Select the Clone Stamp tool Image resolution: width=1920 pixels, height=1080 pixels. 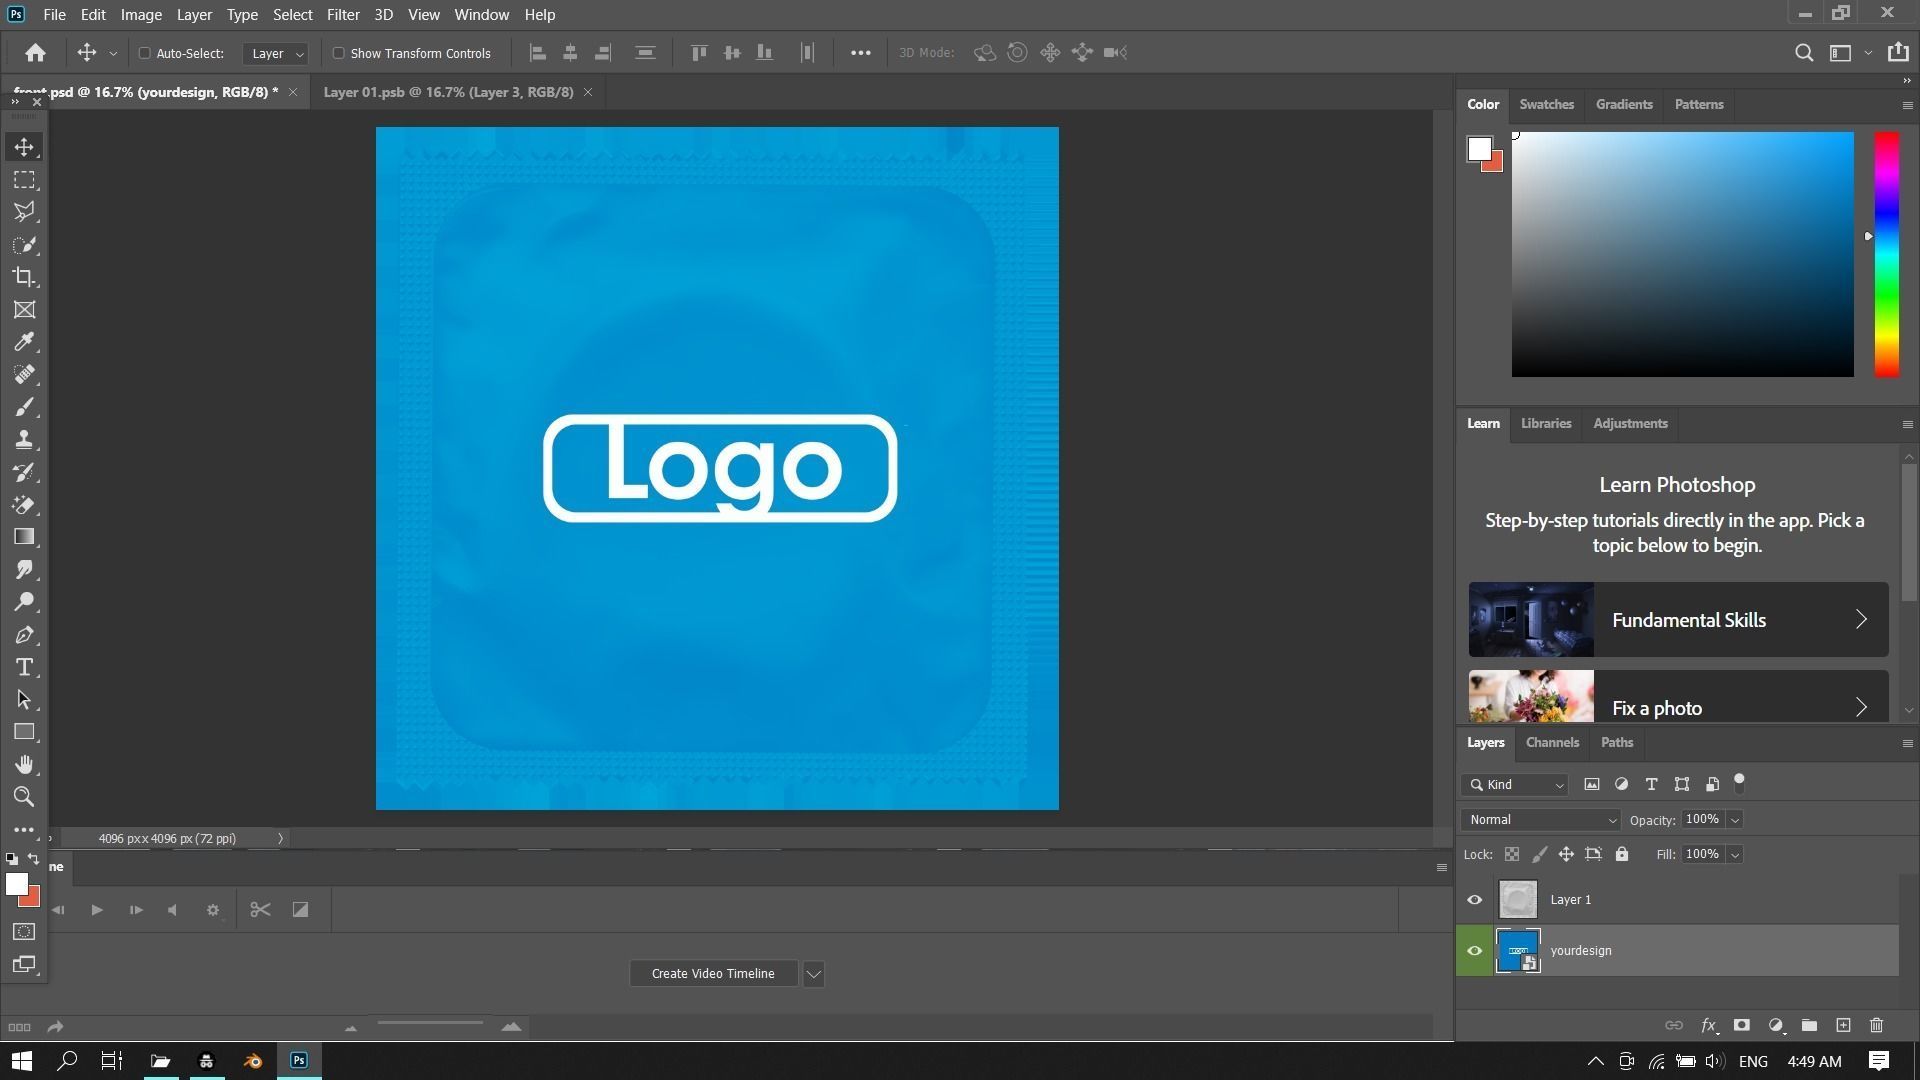click(x=24, y=439)
